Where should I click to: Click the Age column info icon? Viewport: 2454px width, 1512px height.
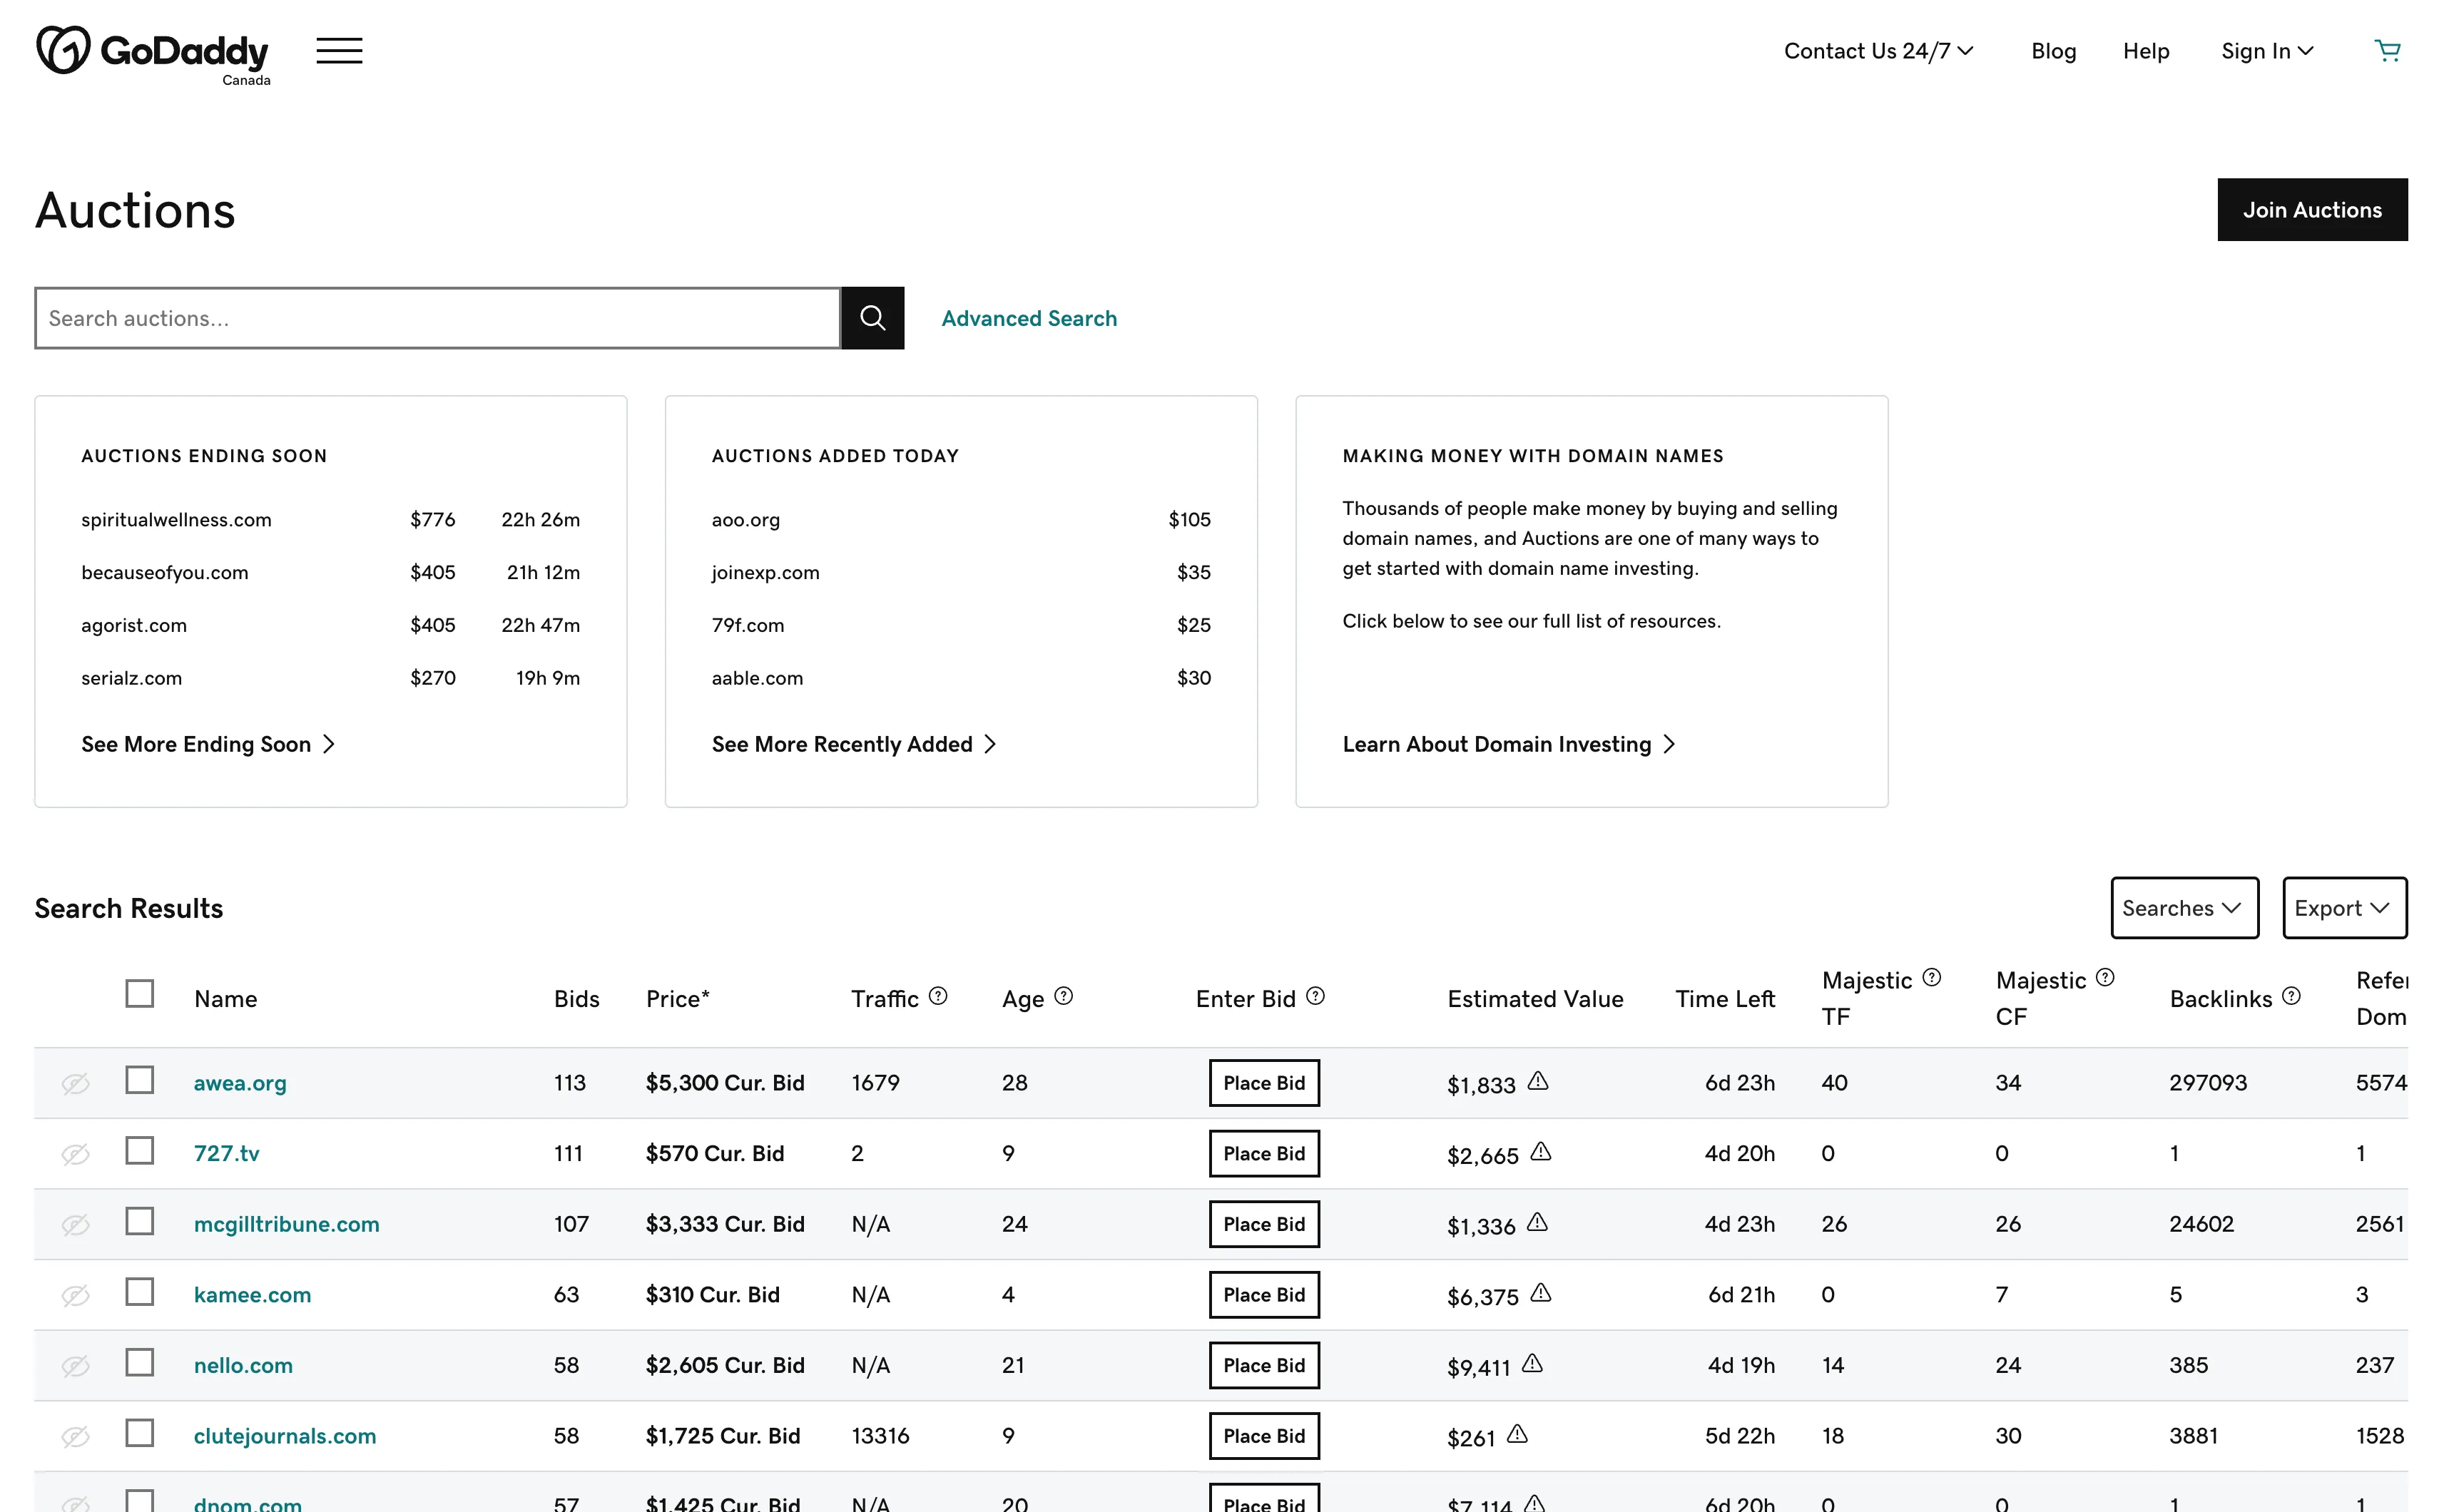(1063, 996)
